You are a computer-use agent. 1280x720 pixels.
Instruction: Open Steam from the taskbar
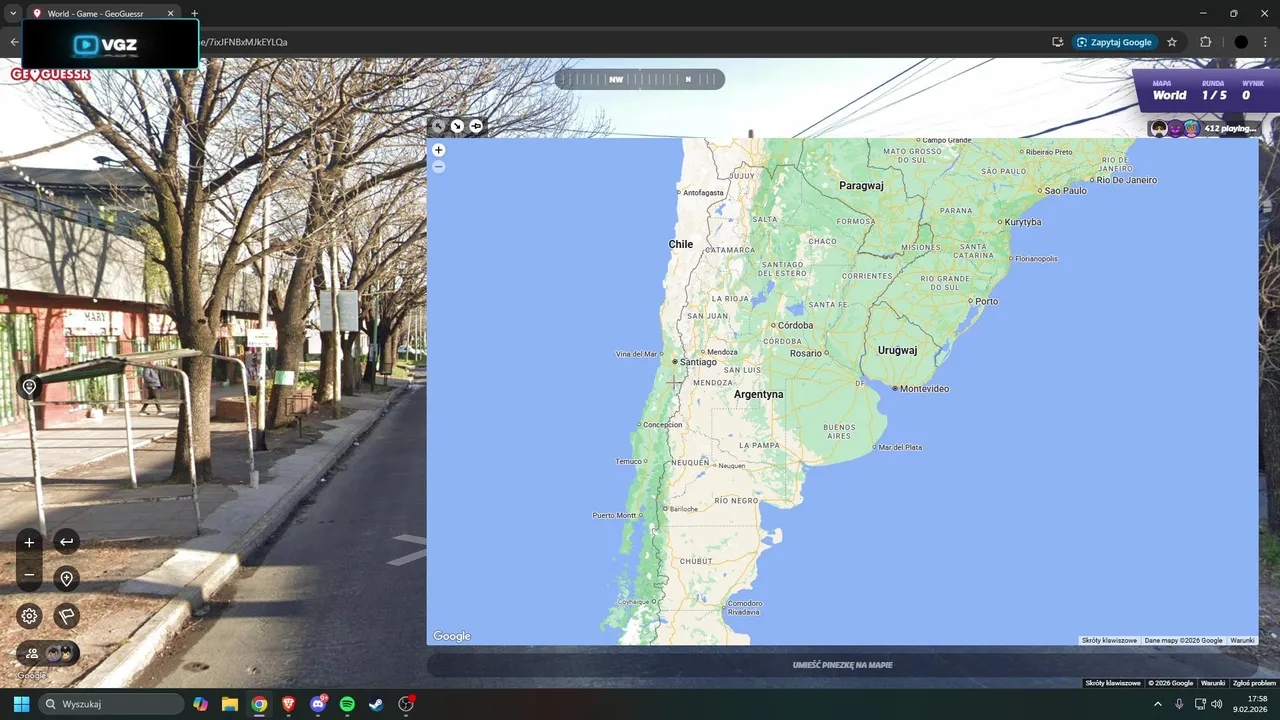[376, 704]
